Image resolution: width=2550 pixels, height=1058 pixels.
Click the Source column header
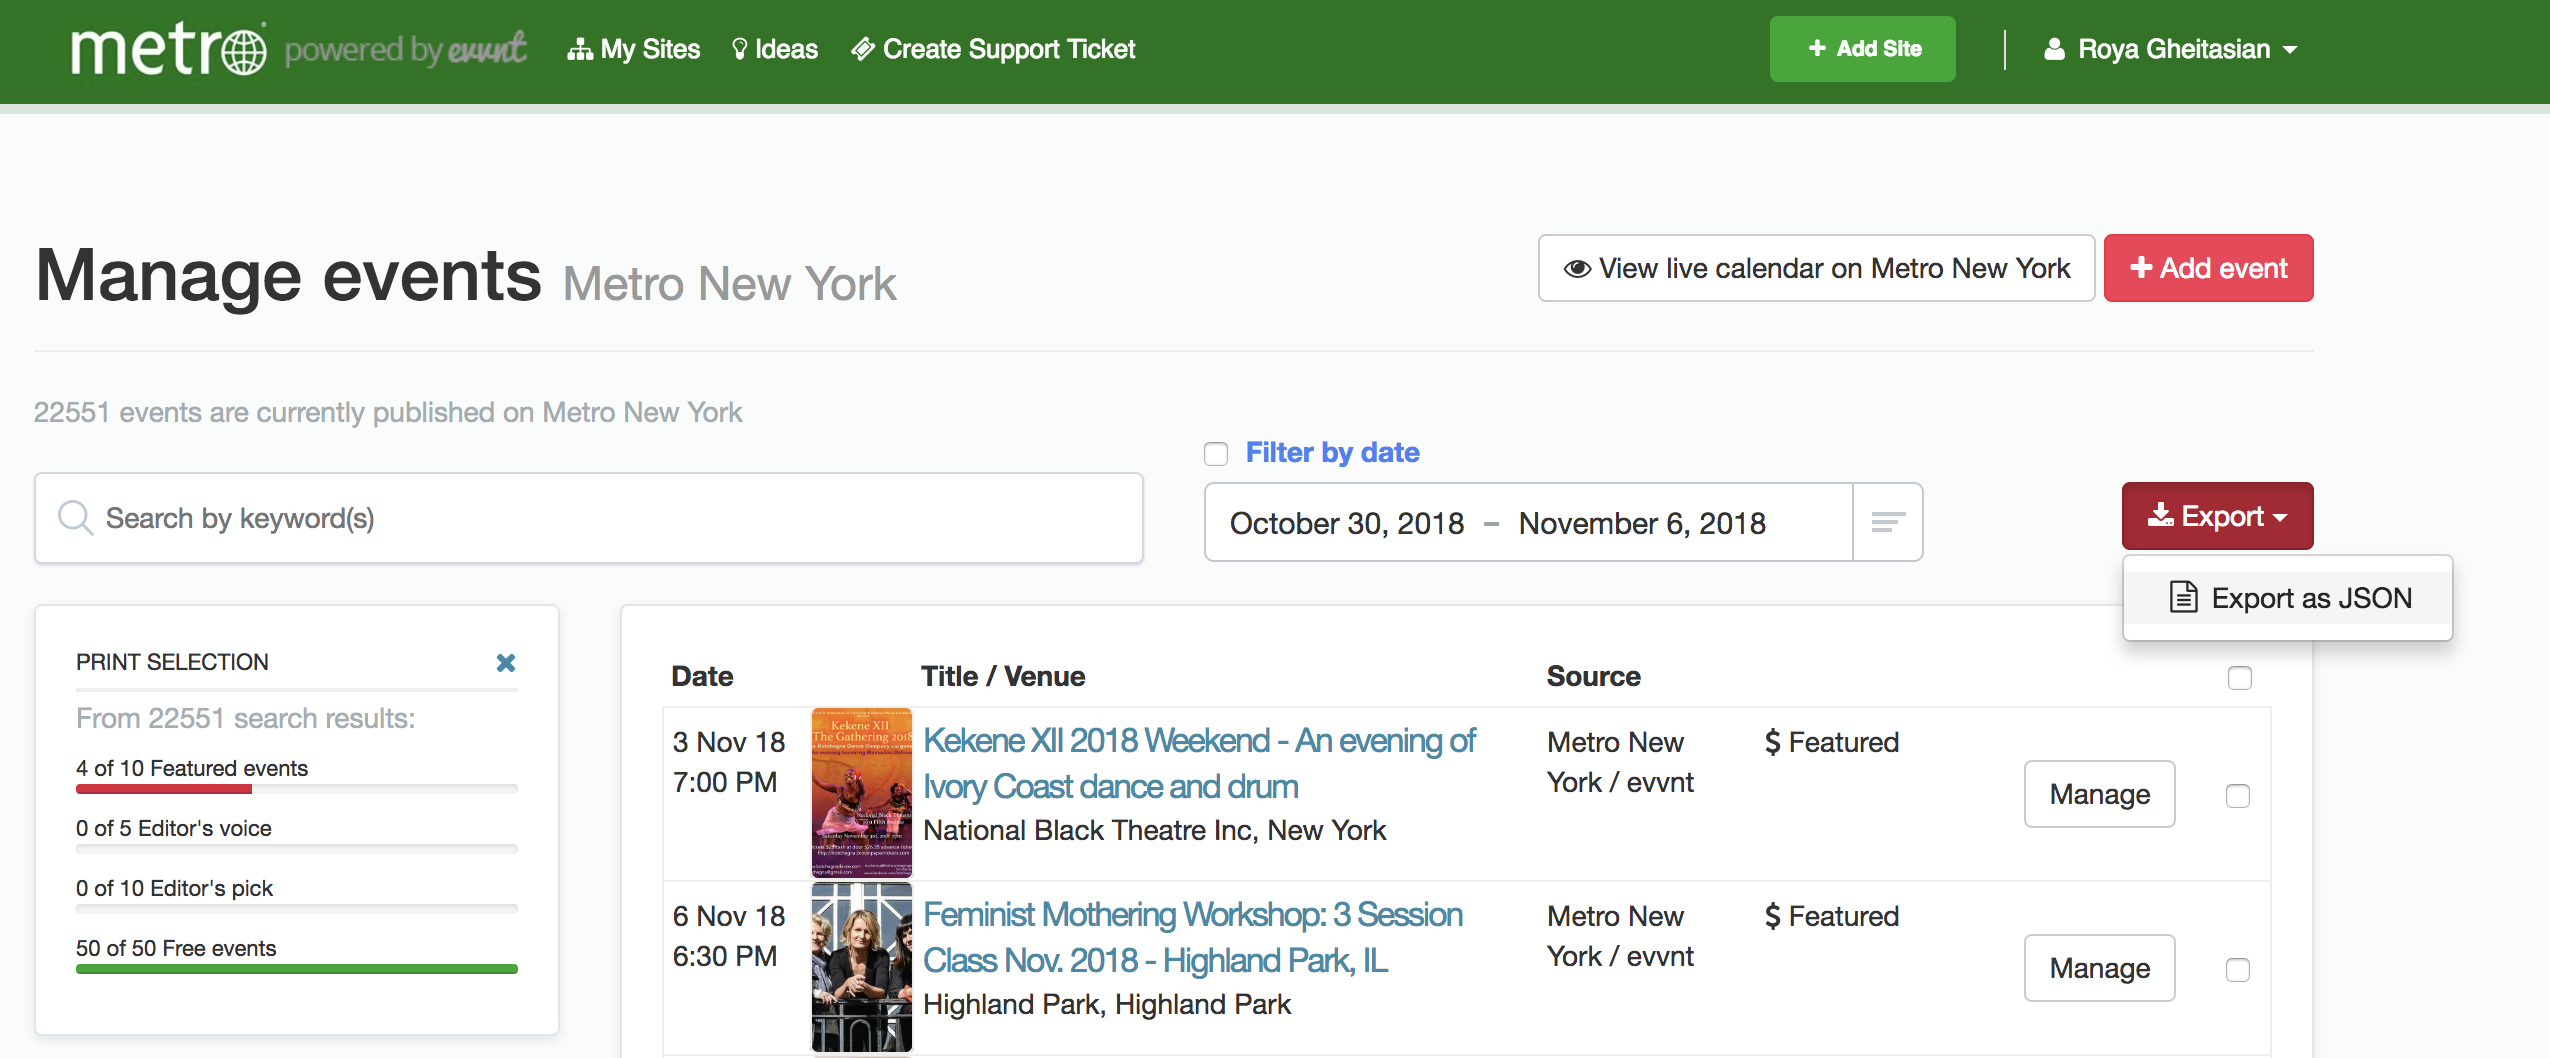tap(1594, 677)
